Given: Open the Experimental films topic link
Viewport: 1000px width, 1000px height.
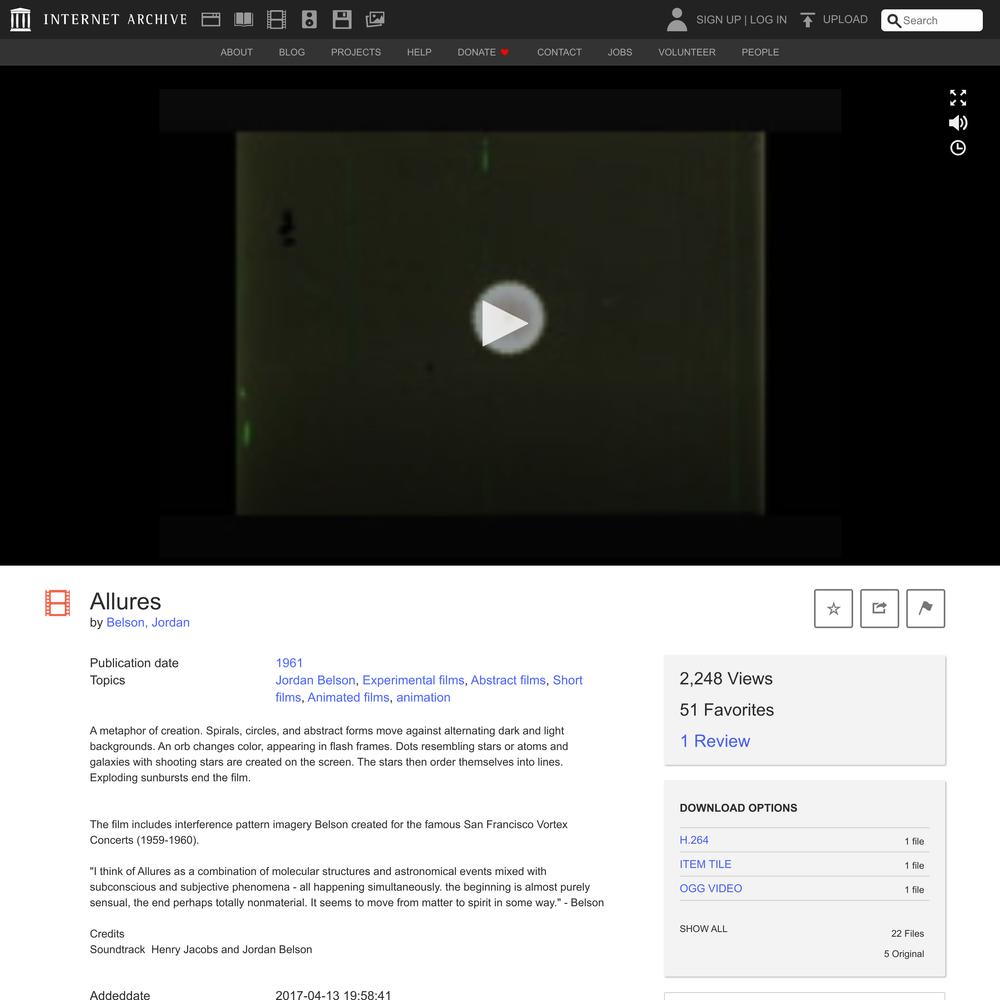Looking at the screenshot, I should click(413, 680).
